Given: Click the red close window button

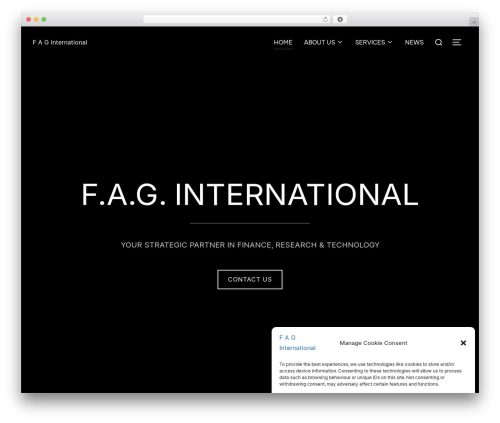Looking at the screenshot, I should [x=29, y=19].
